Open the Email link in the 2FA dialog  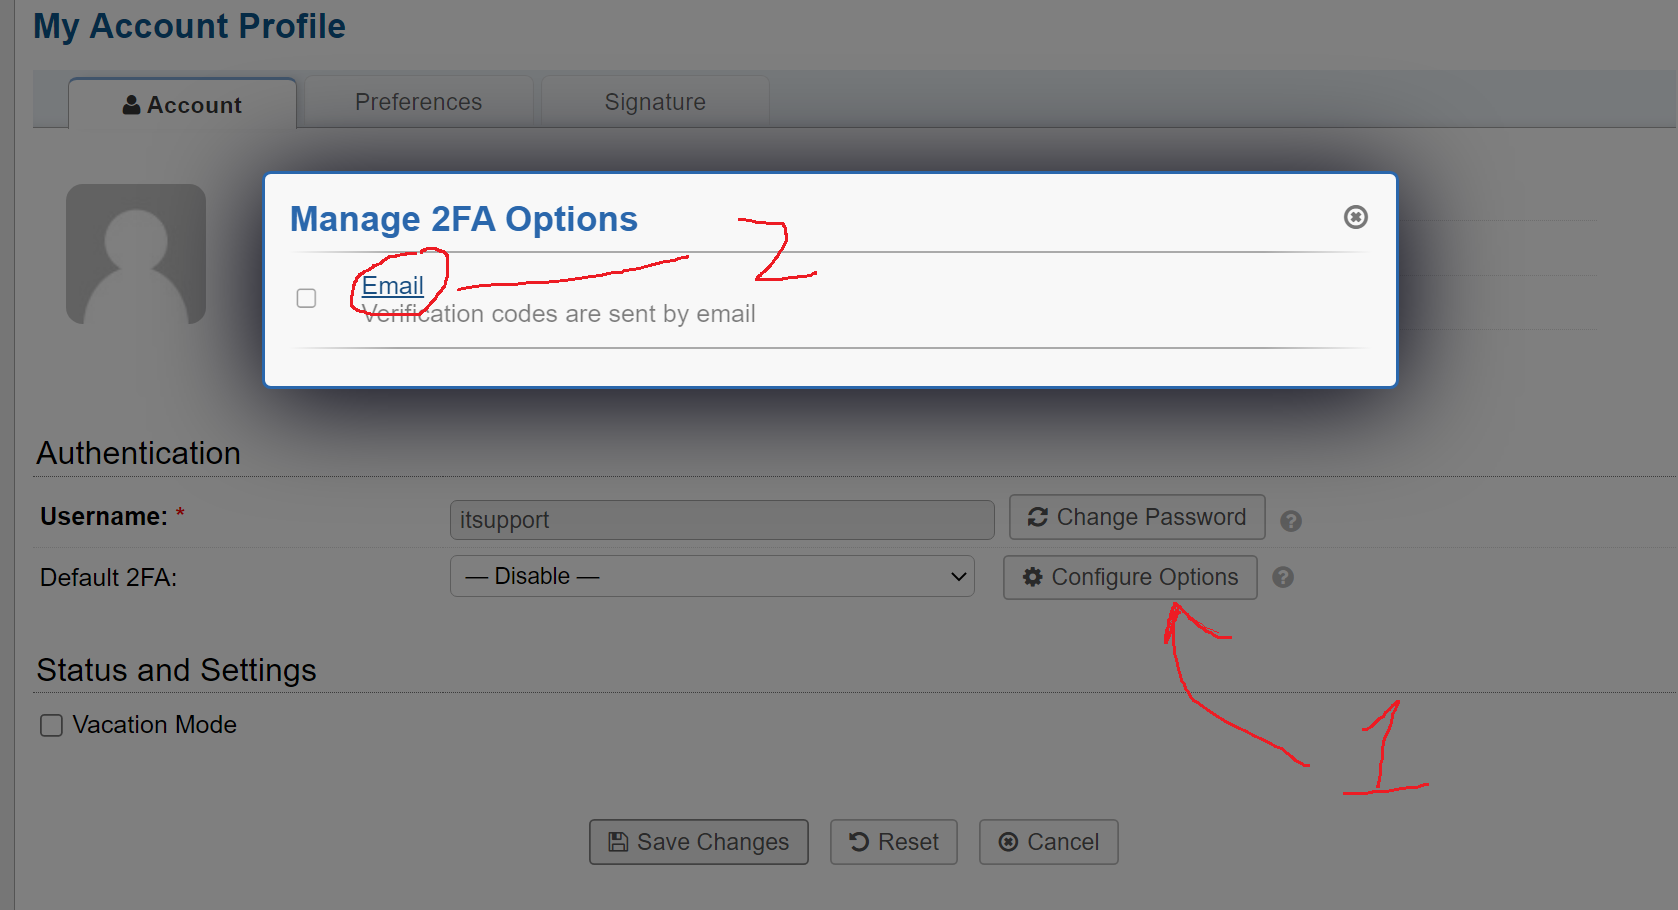click(x=394, y=285)
